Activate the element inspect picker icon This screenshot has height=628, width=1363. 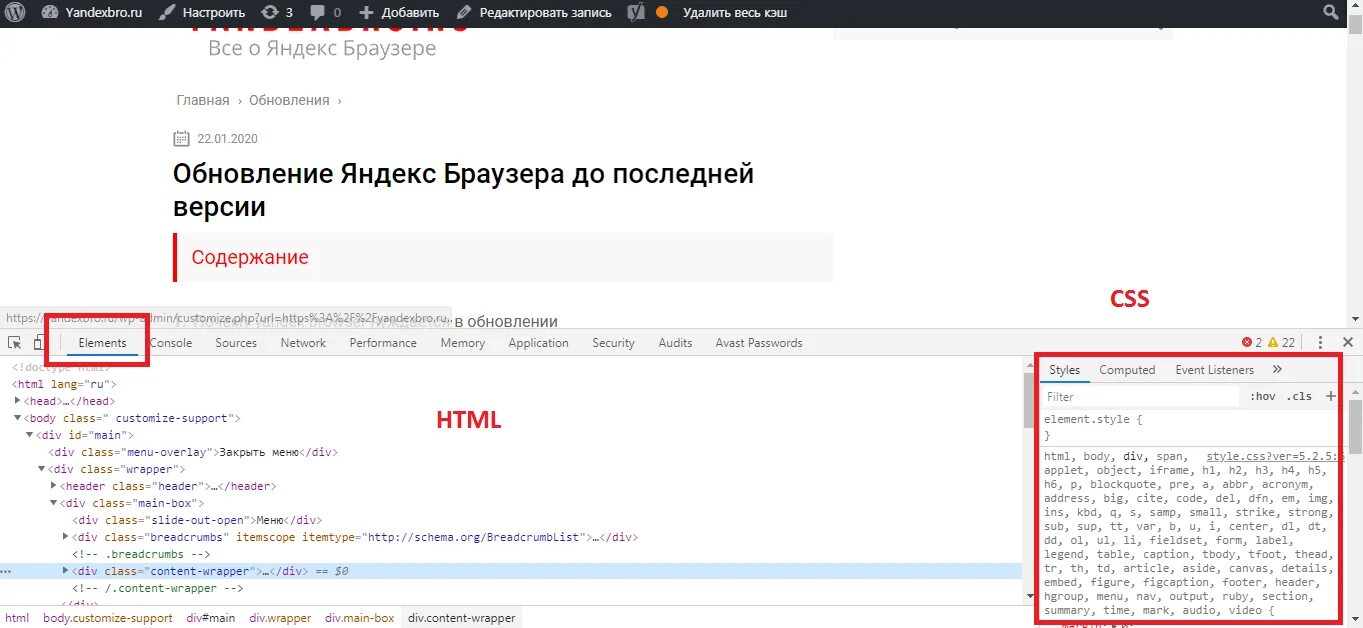15,343
